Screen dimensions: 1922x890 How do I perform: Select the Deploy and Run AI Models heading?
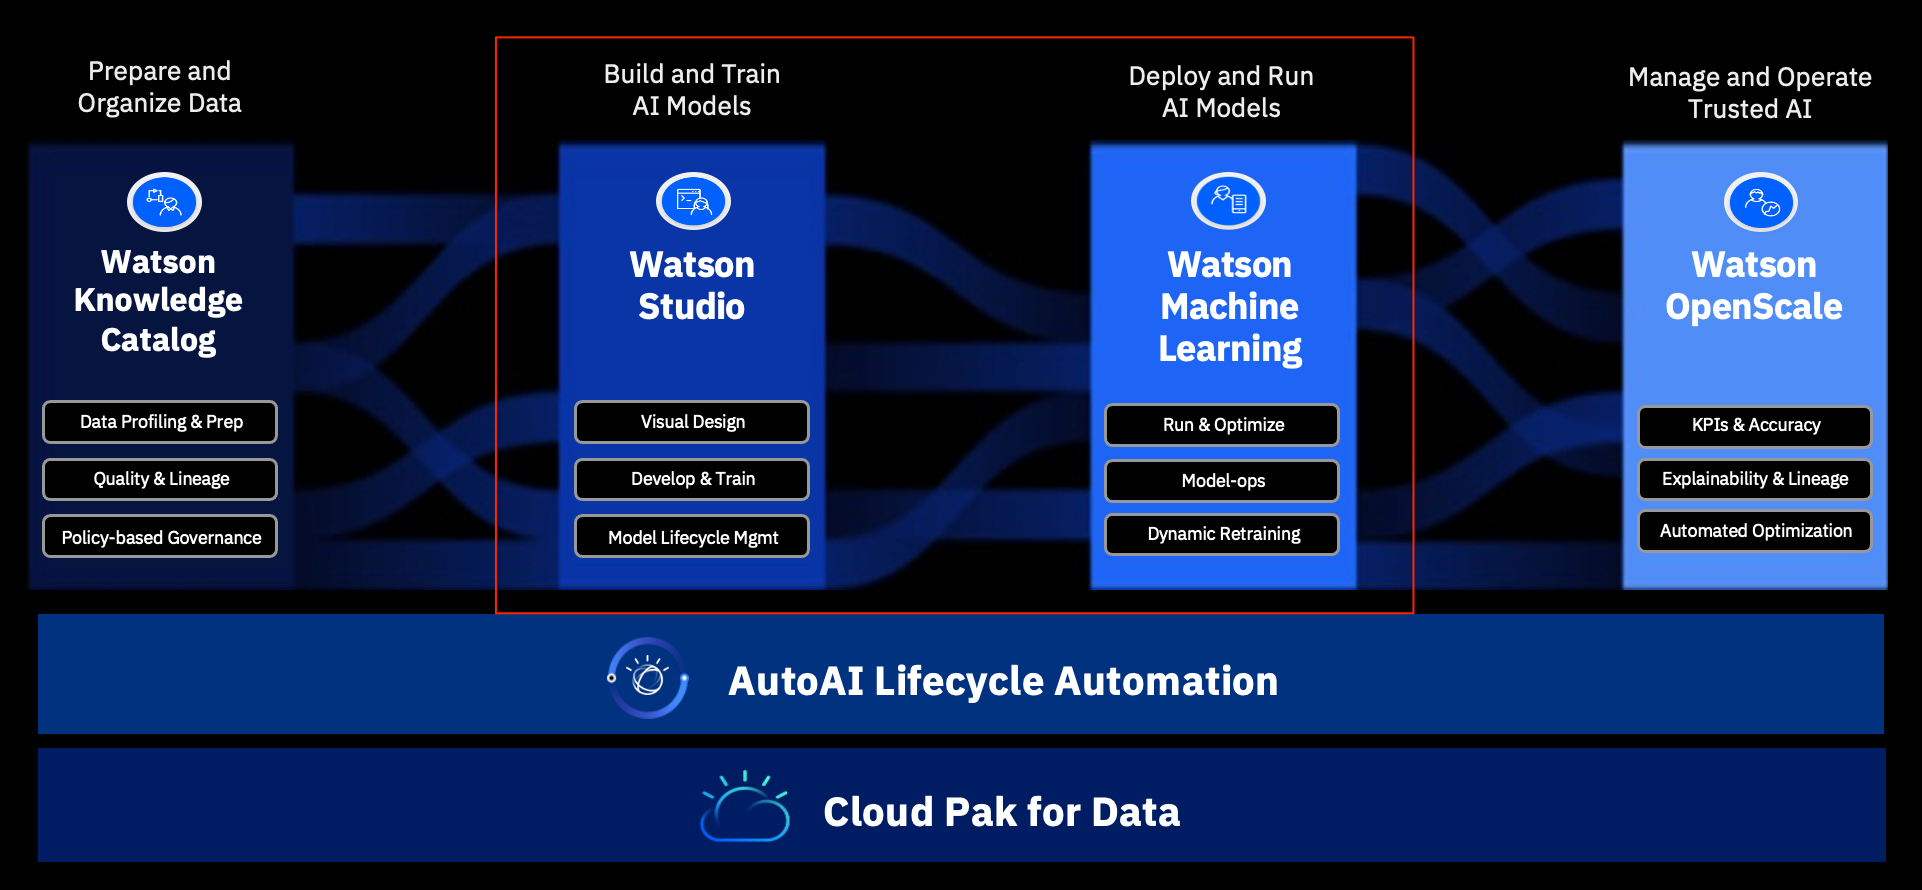1221,92
